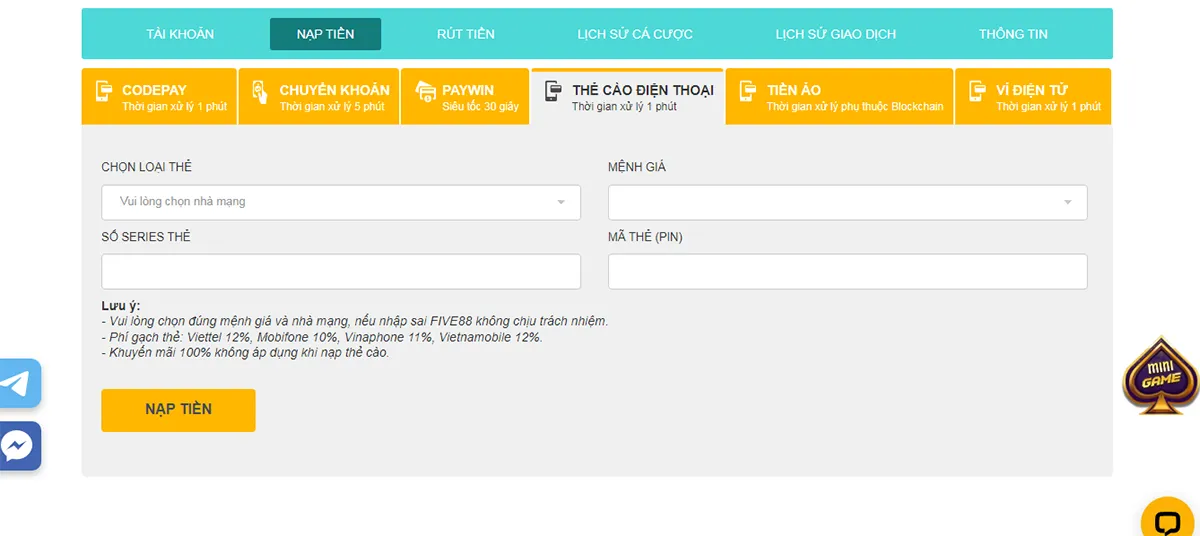The image size is (1200, 536).
Task: Click the 'MỆNH GIÁ' label
Action: point(637,167)
